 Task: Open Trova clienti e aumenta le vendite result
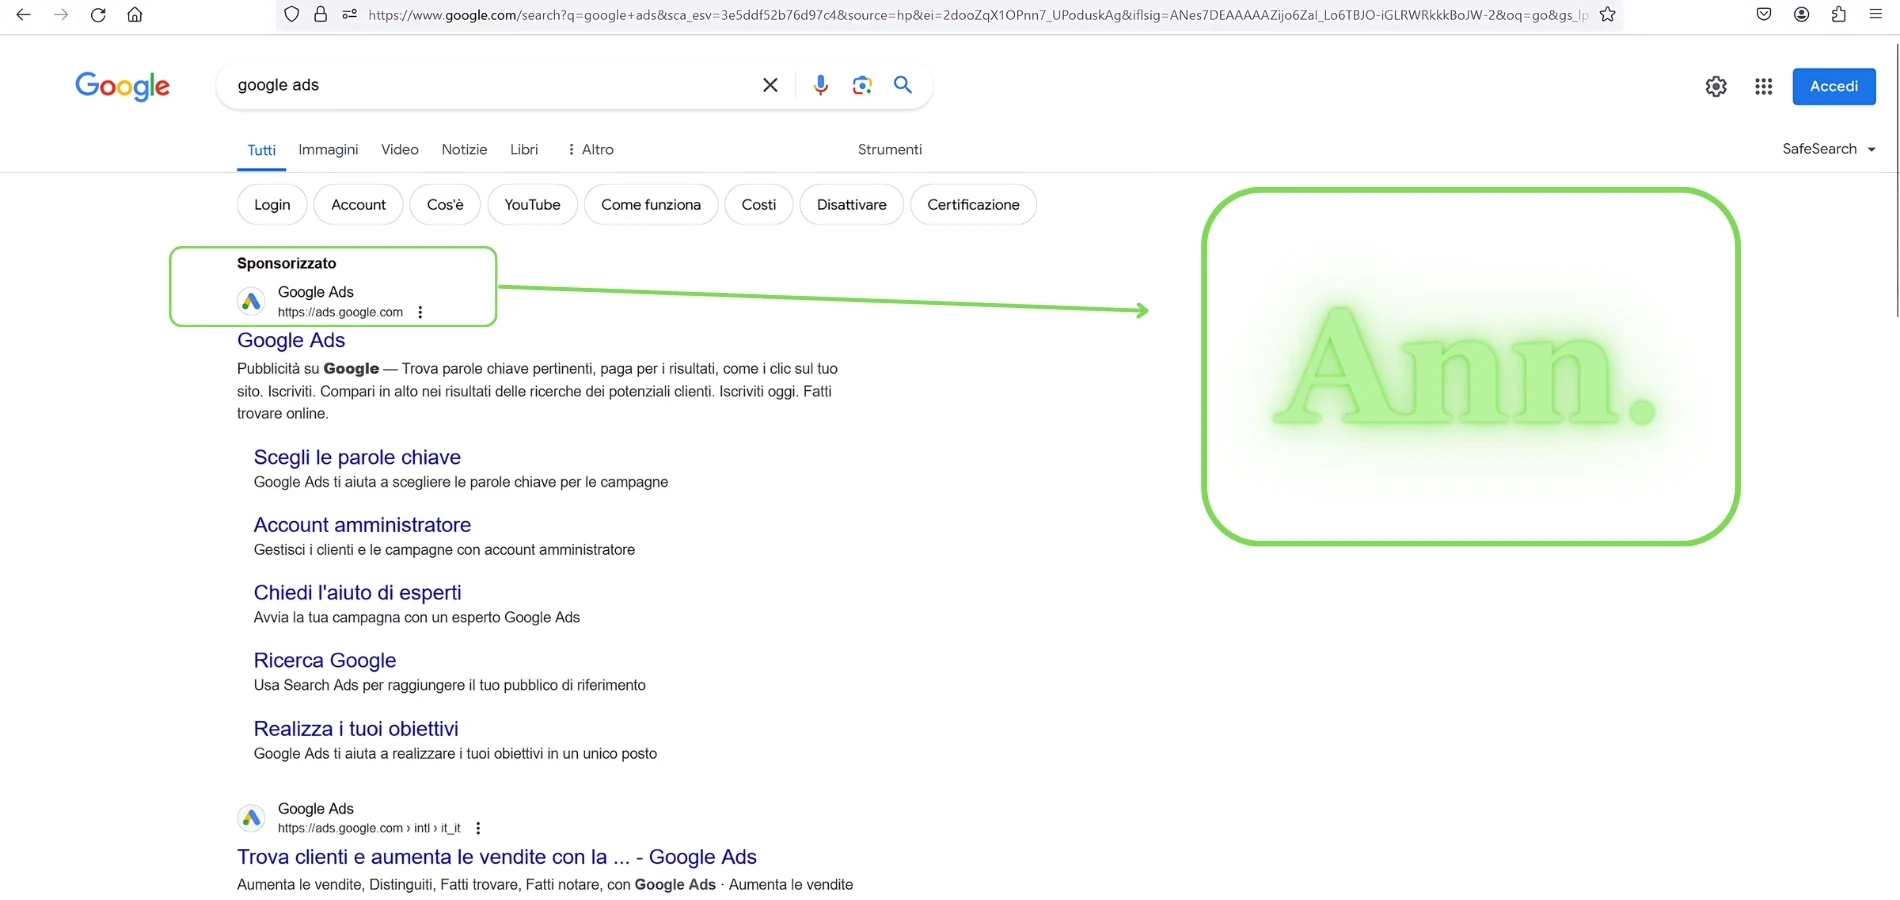tap(497, 857)
